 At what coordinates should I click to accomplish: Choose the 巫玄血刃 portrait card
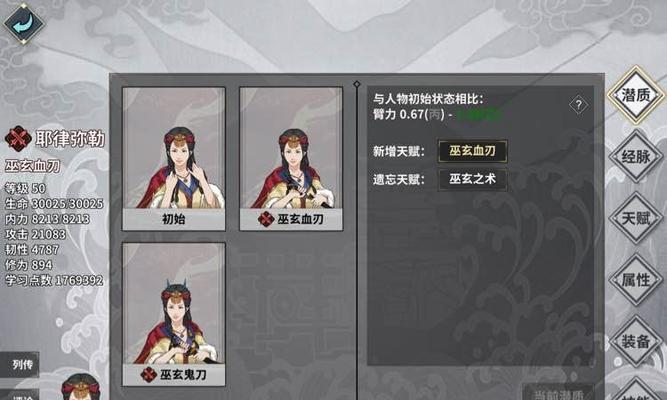[x=291, y=159]
